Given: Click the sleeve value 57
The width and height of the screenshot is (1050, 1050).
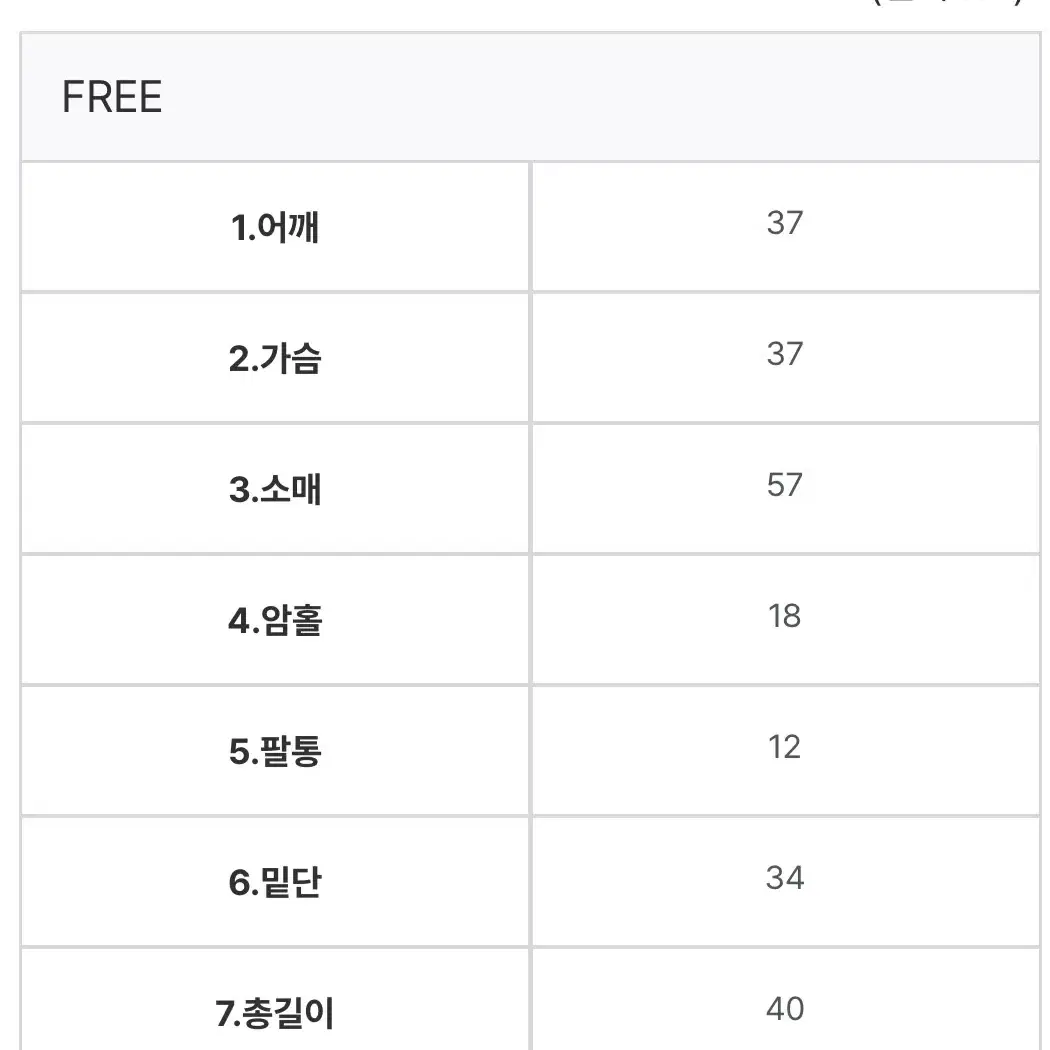Looking at the screenshot, I should (x=785, y=485).
